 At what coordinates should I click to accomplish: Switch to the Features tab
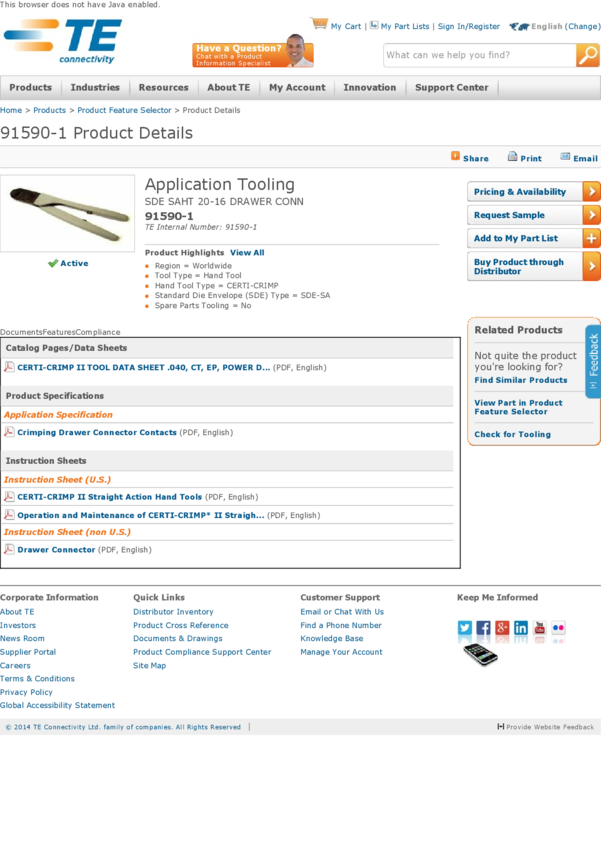tap(59, 332)
